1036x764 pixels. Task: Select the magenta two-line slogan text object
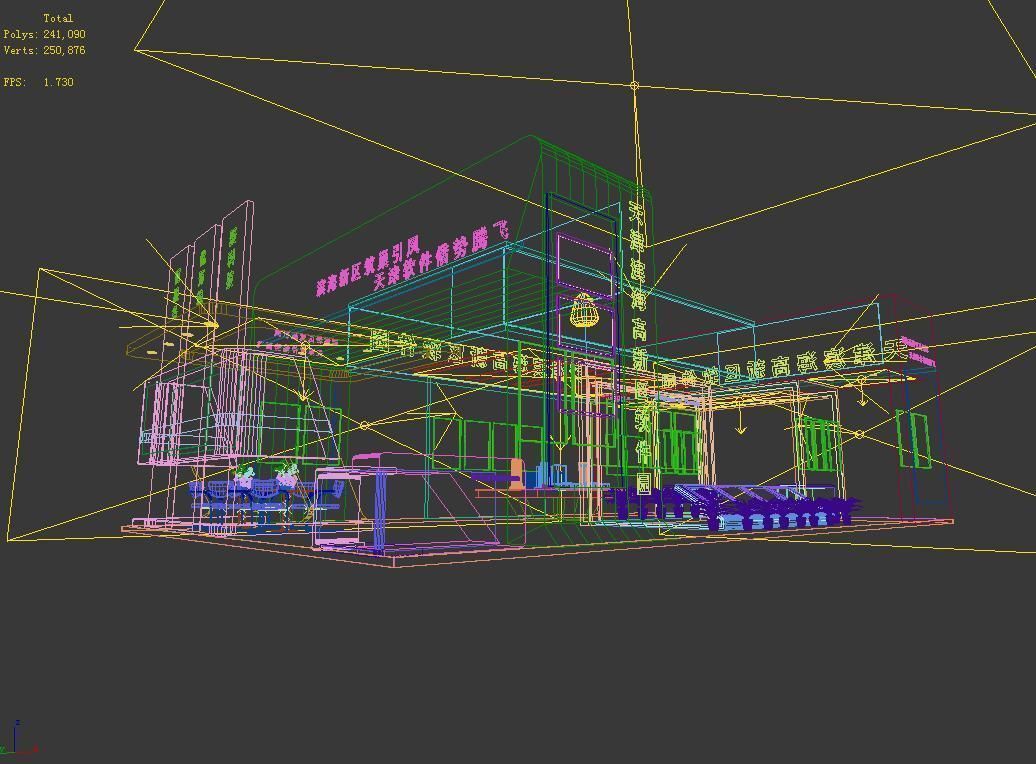click(412, 258)
